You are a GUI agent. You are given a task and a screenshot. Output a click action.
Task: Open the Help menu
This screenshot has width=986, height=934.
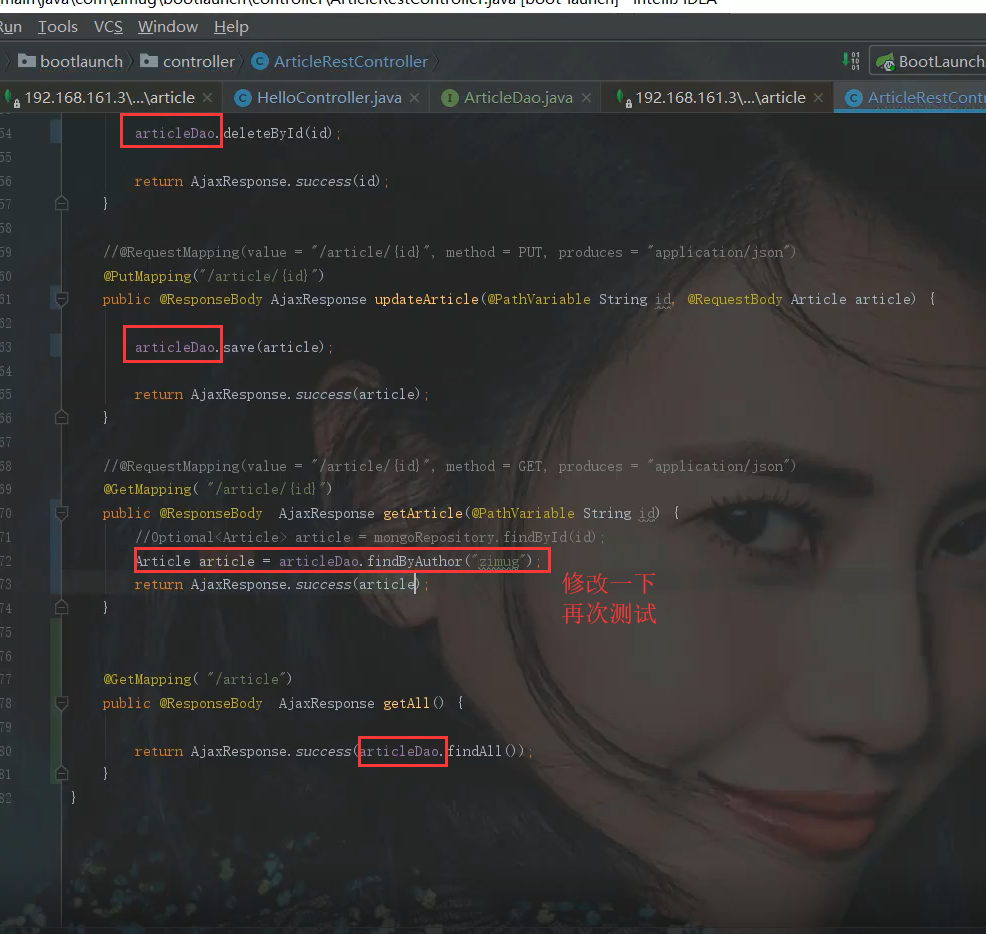click(x=231, y=27)
